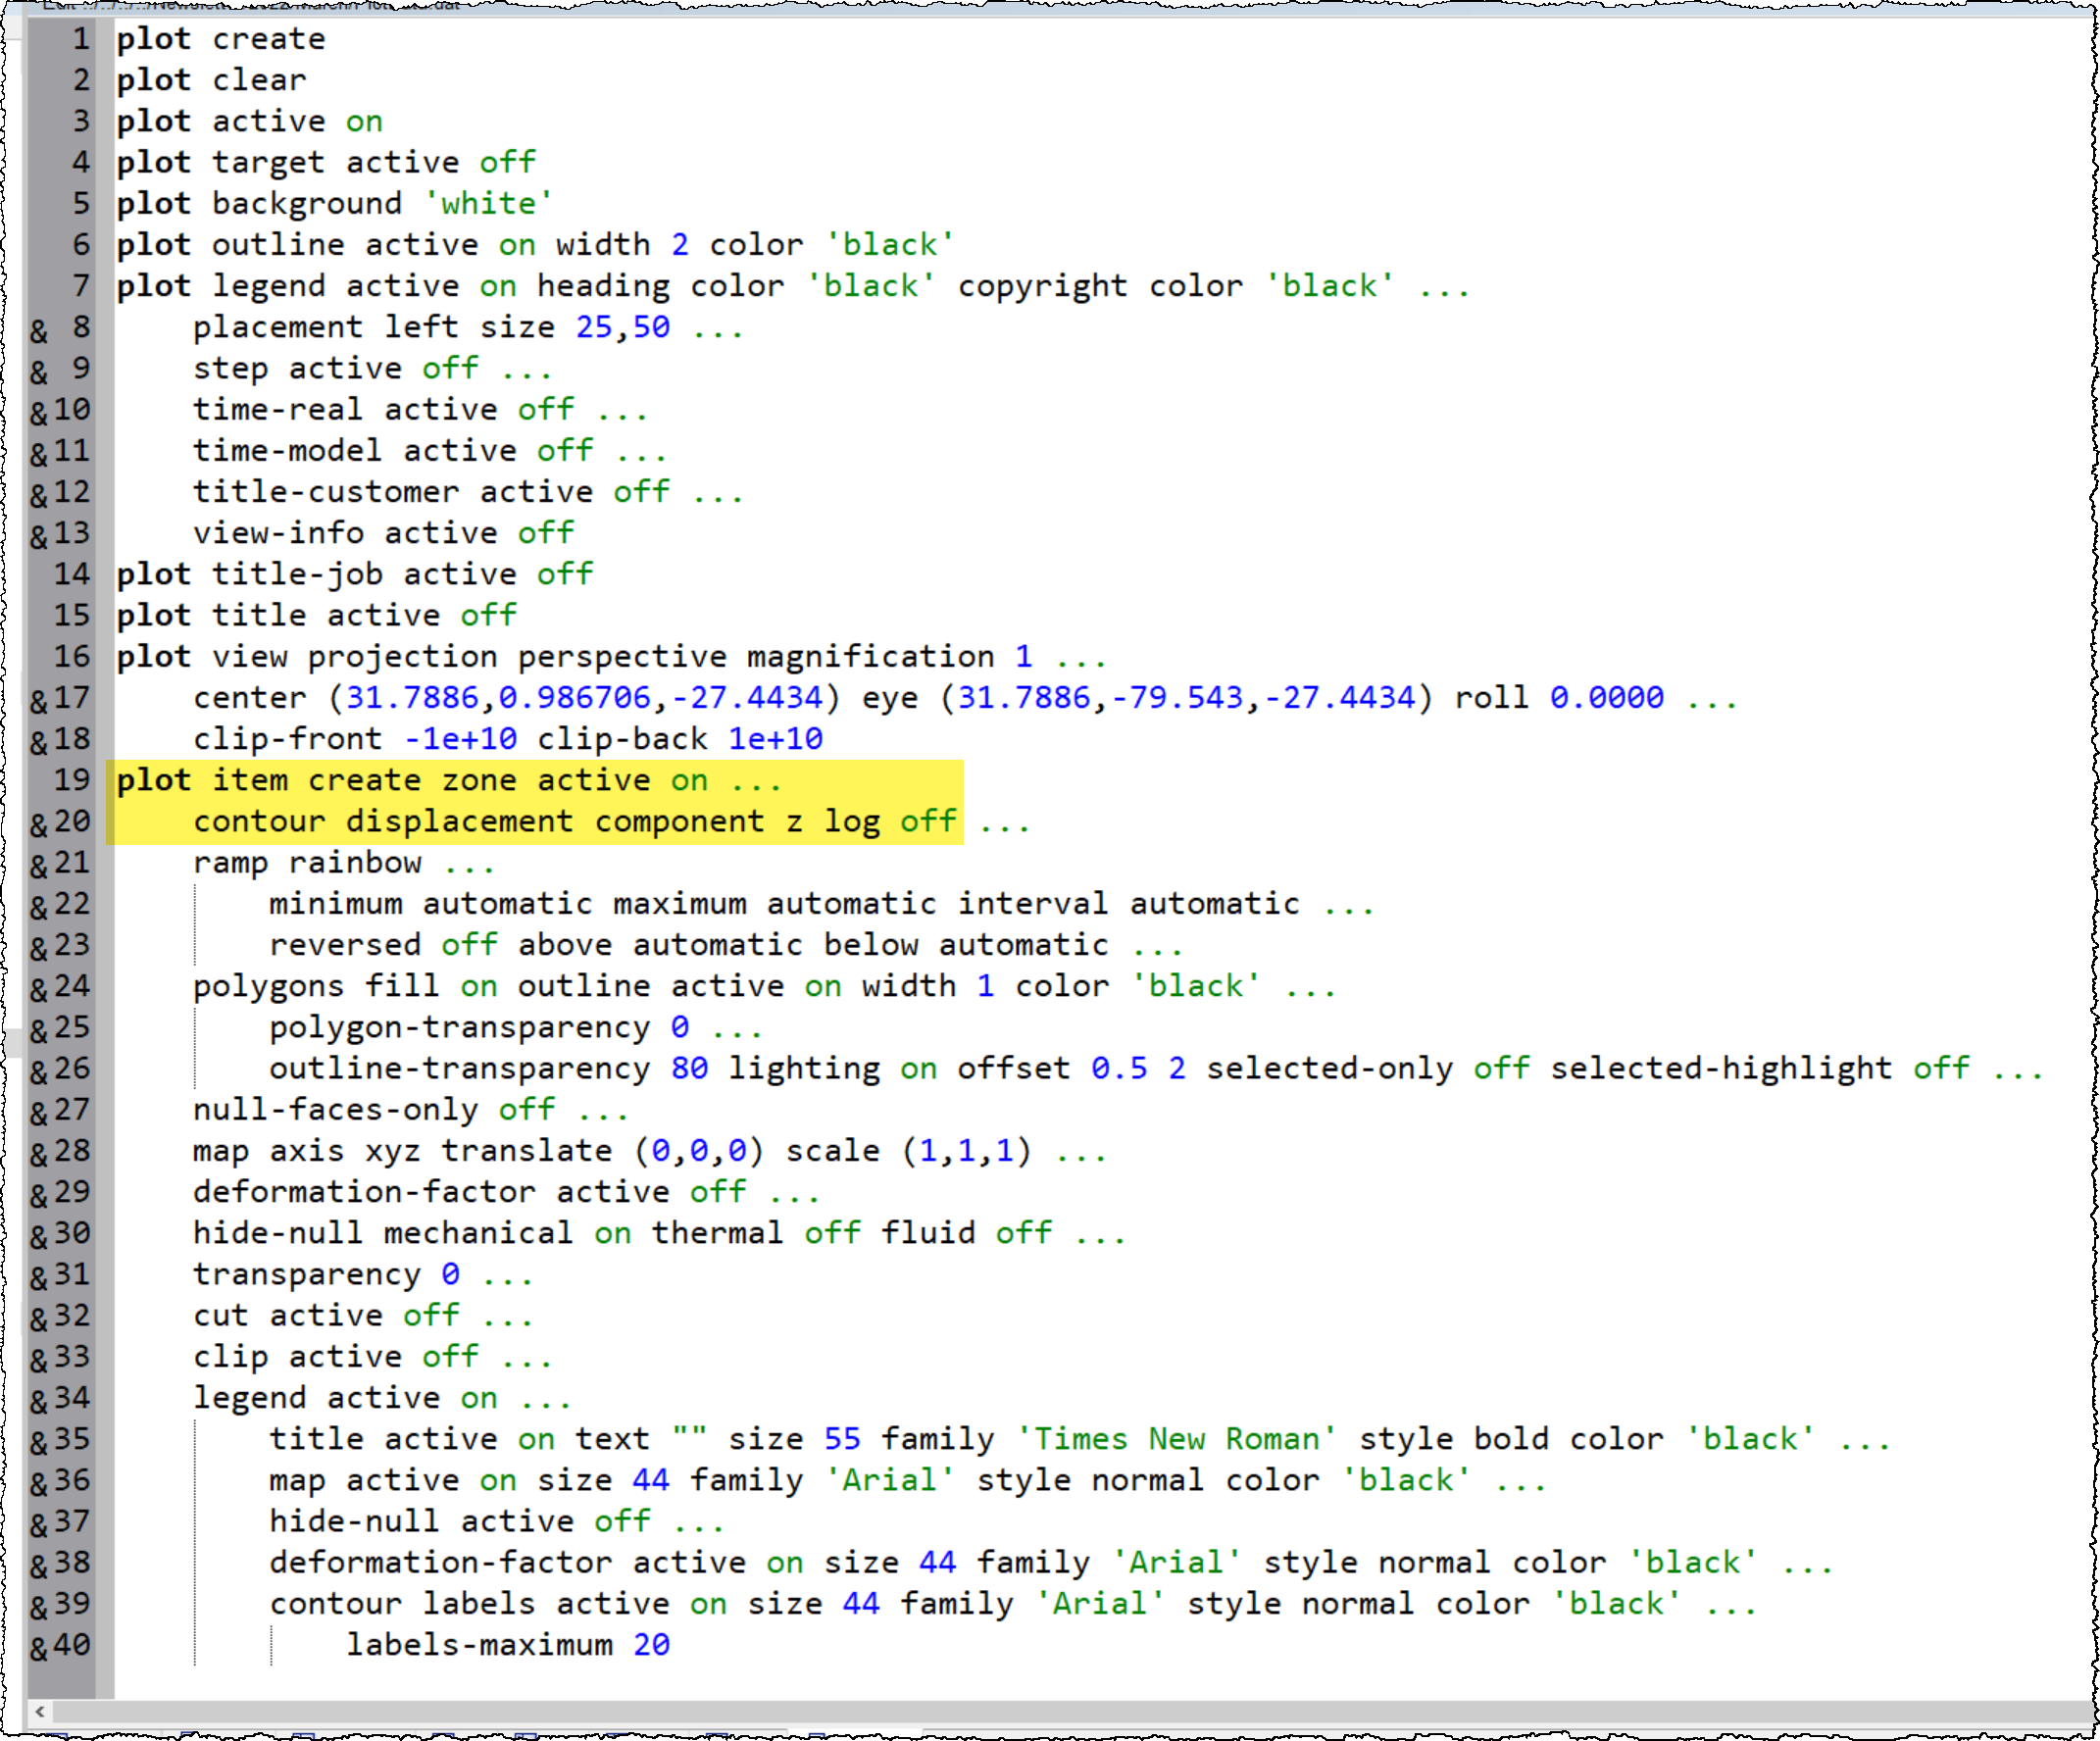Click 'transparency 0' line 31
Viewport: 2100px width, 1741px height.
coord(364,1274)
